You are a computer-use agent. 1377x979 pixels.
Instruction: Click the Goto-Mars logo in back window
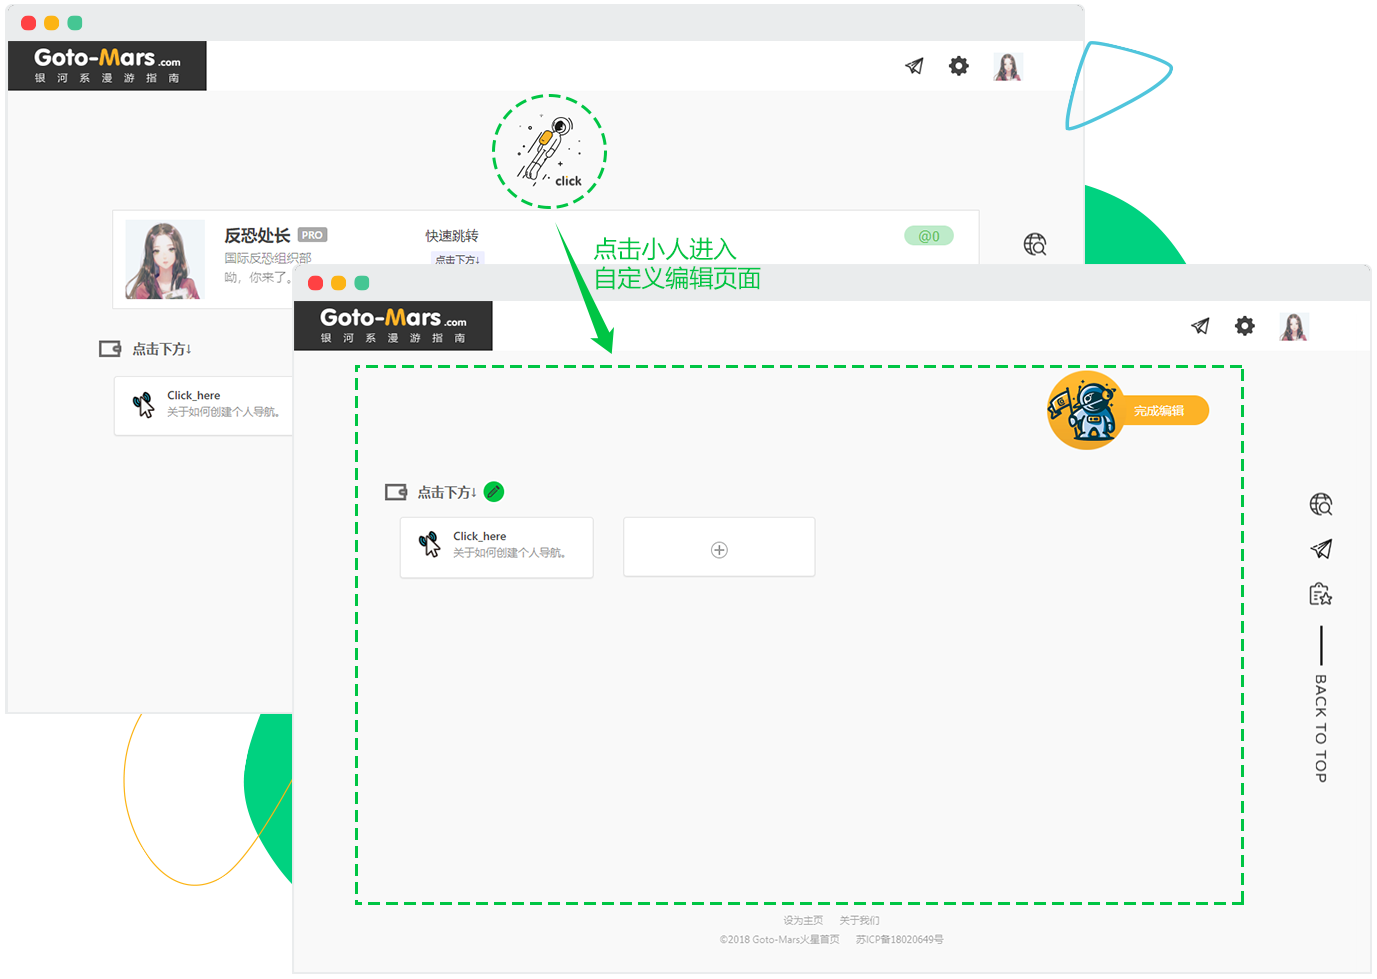coord(107,66)
